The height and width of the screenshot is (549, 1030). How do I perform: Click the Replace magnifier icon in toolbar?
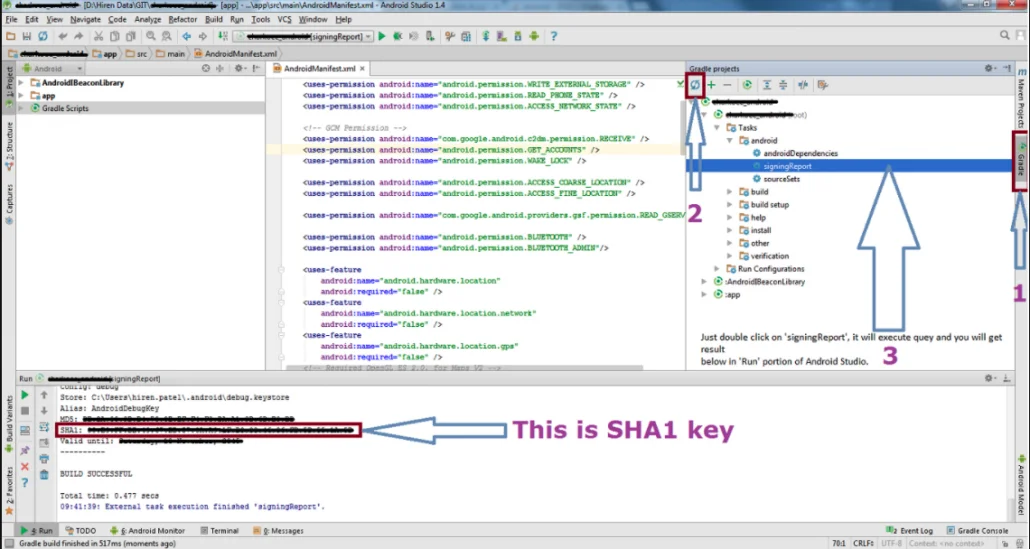pyautogui.click(x=166, y=36)
